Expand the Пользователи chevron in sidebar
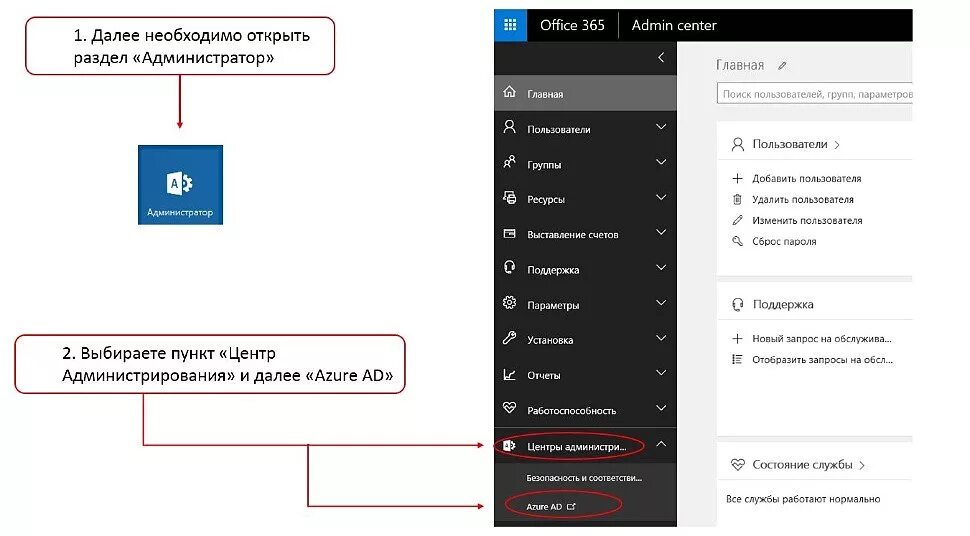Image resolution: width=970 pixels, height=536 pixels. [x=661, y=127]
